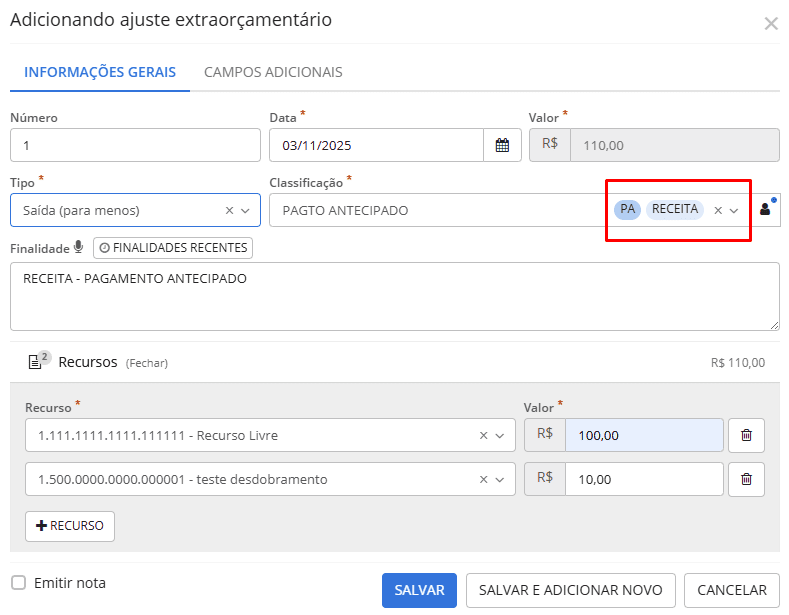This screenshot has height=615, width=789.
Task: Clear the Classificação selection with X
Action: (x=717, y=210)
